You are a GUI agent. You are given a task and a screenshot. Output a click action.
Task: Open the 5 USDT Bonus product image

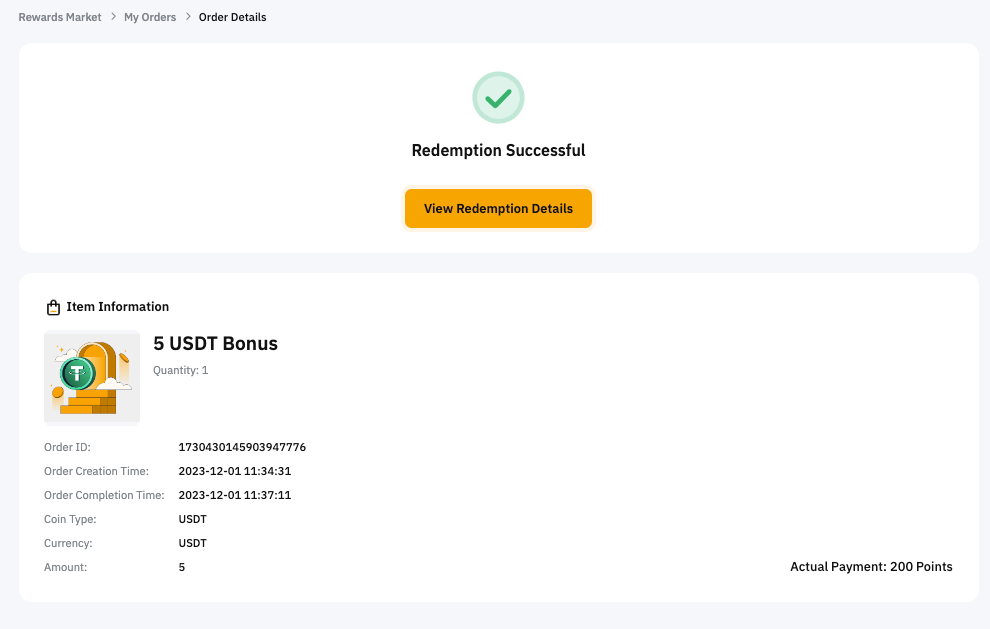tap(92, 377)
